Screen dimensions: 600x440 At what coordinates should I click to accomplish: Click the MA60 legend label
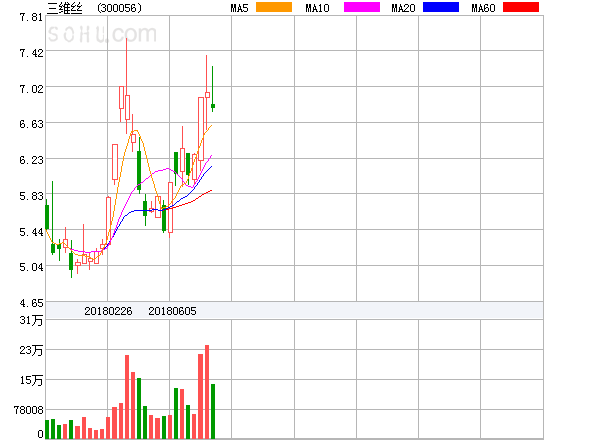[483, 8]
